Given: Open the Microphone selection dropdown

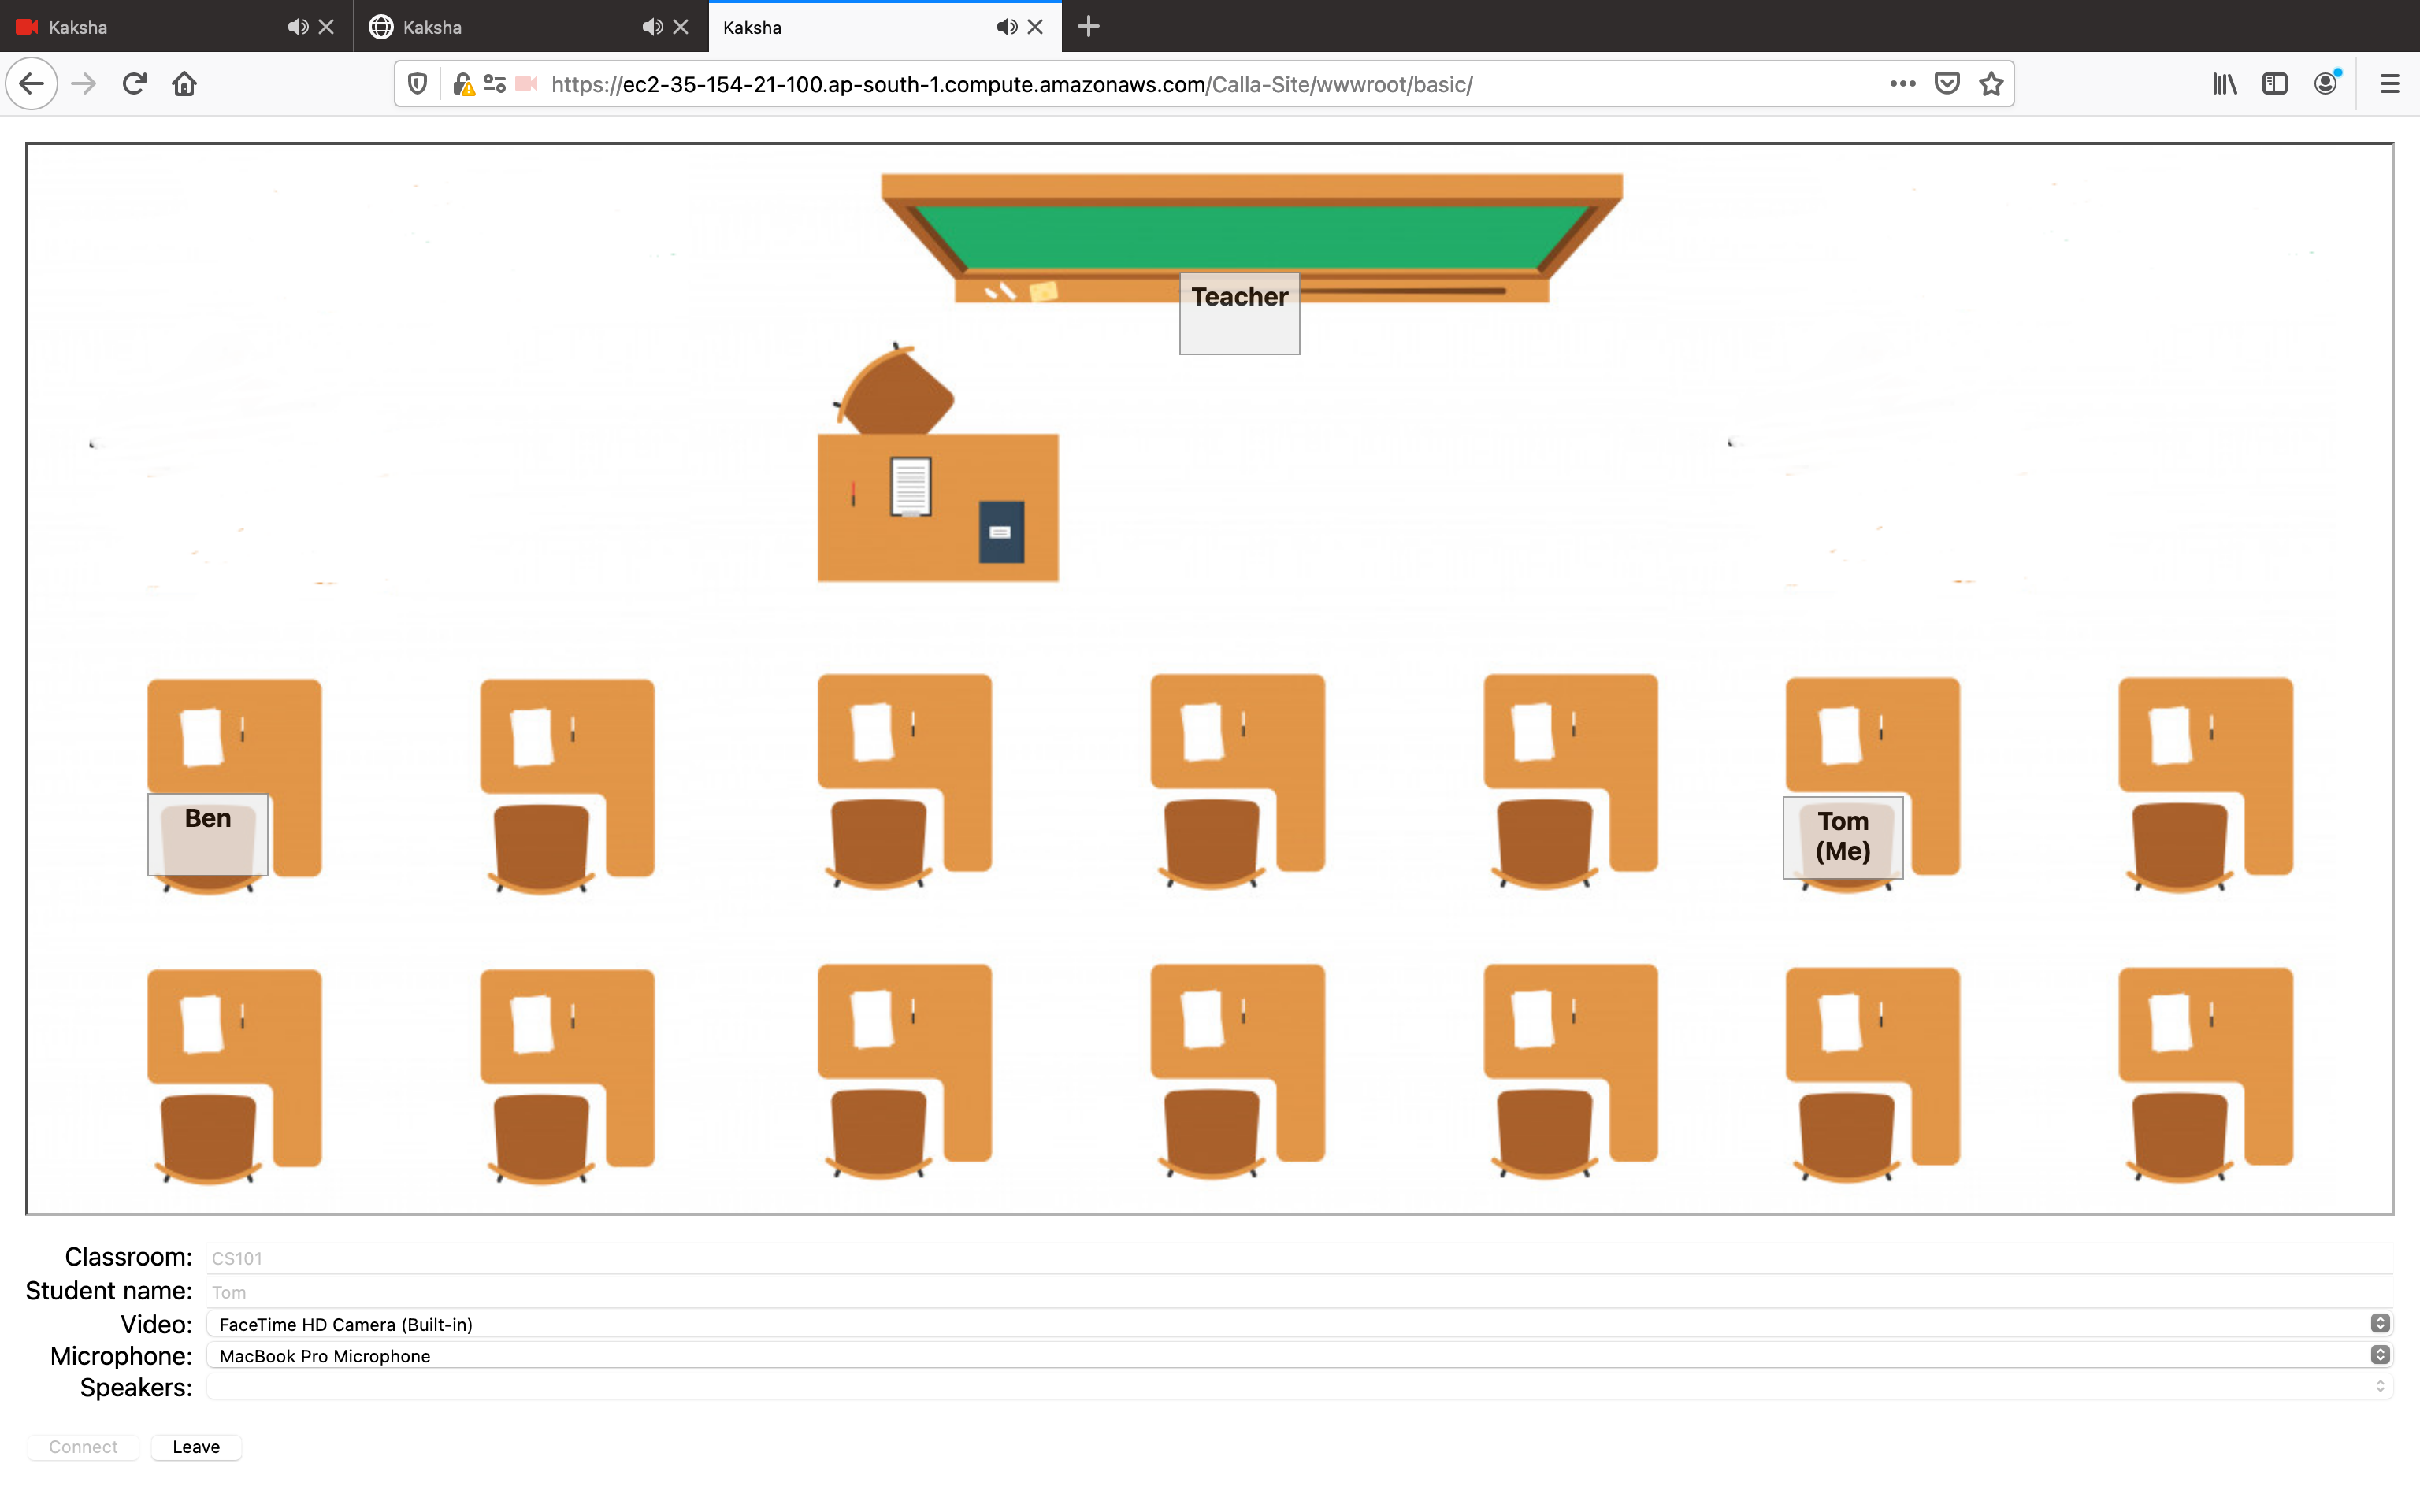Looking at the screenshot, I should (x=1298, y=1356).
